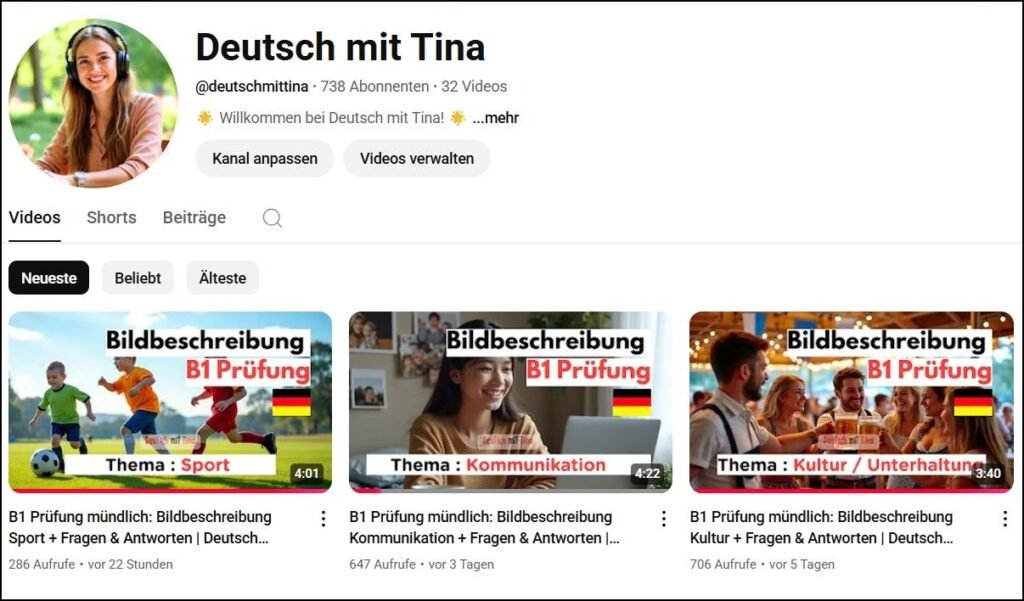Switch to the Beiträge tab
The height and width of the screenshot is (601, 1024).
pyautogui.click(x=194, y=218)
